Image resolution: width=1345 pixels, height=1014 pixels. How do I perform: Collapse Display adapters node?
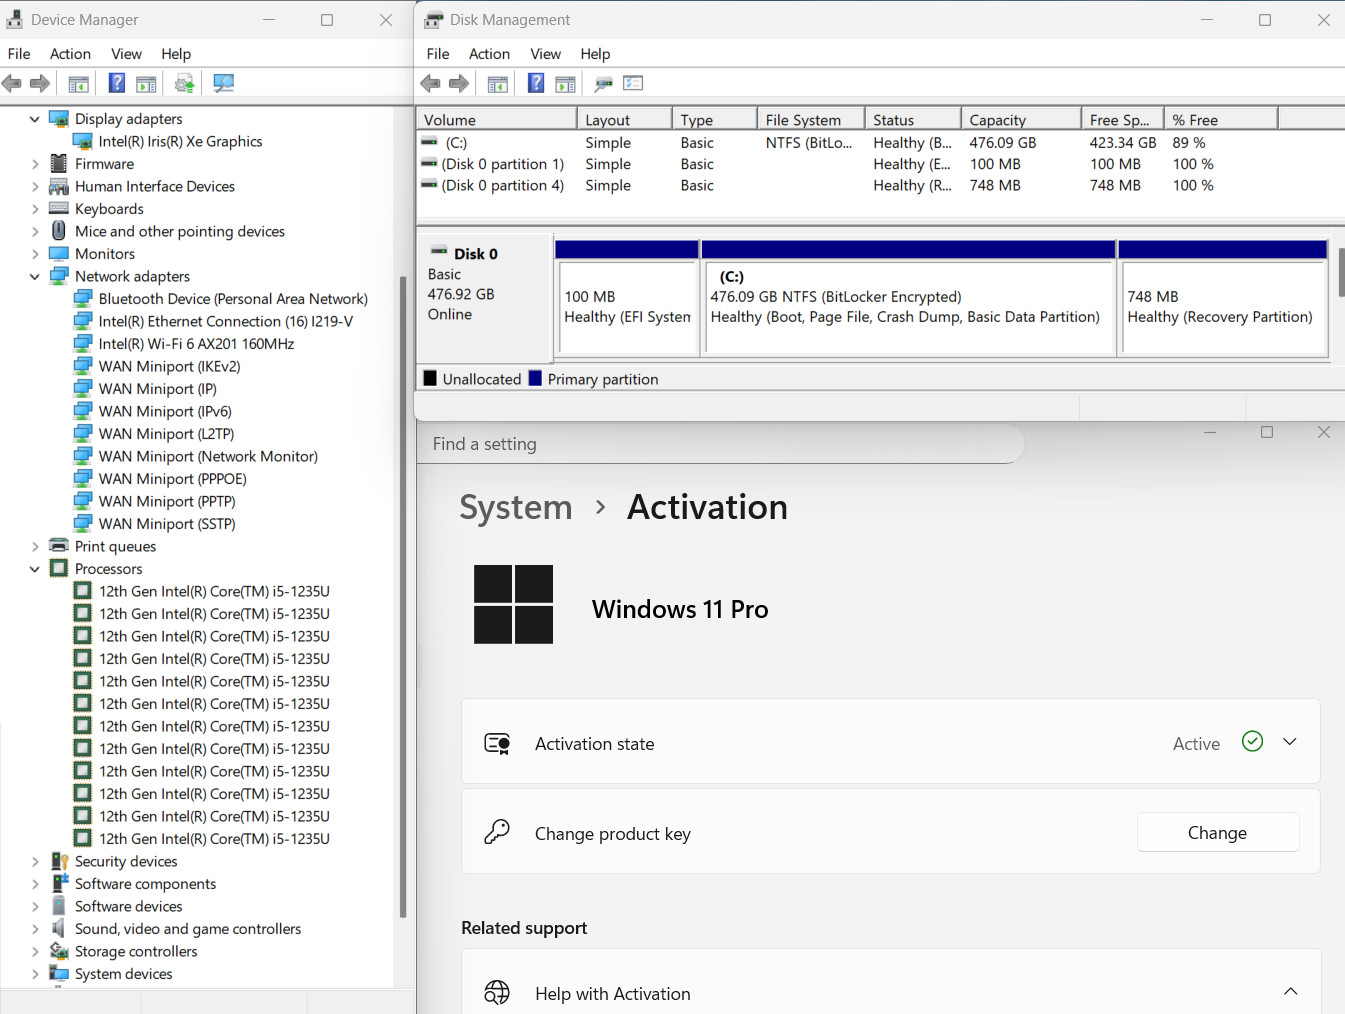[34, 119]
